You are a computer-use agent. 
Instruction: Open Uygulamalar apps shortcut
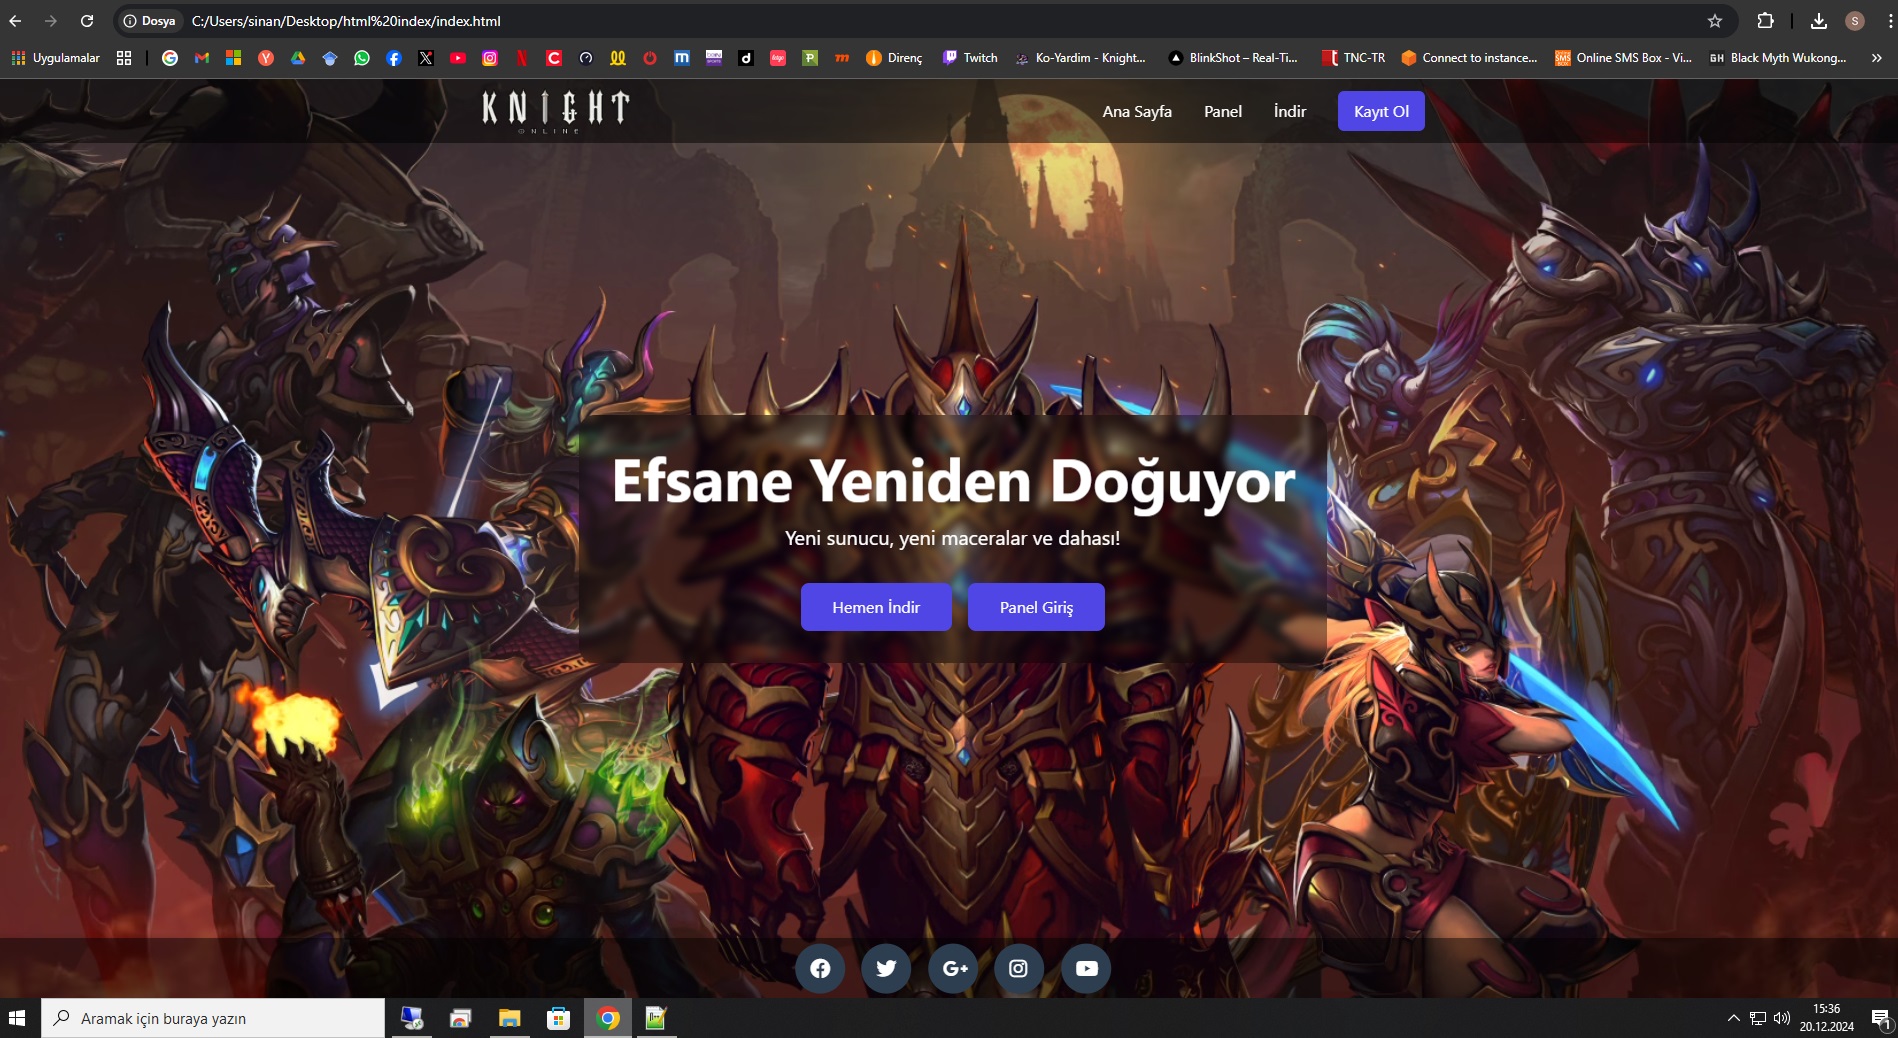tap(56, 58)
